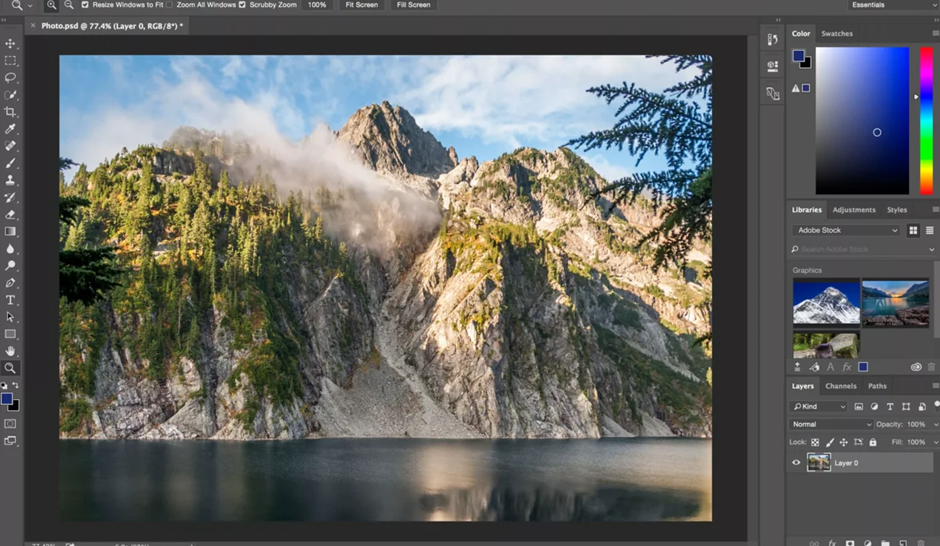Select the Horizontal Type tool
Image resolution: width=940 pixels, height=546 pixels.
(10, 300)
